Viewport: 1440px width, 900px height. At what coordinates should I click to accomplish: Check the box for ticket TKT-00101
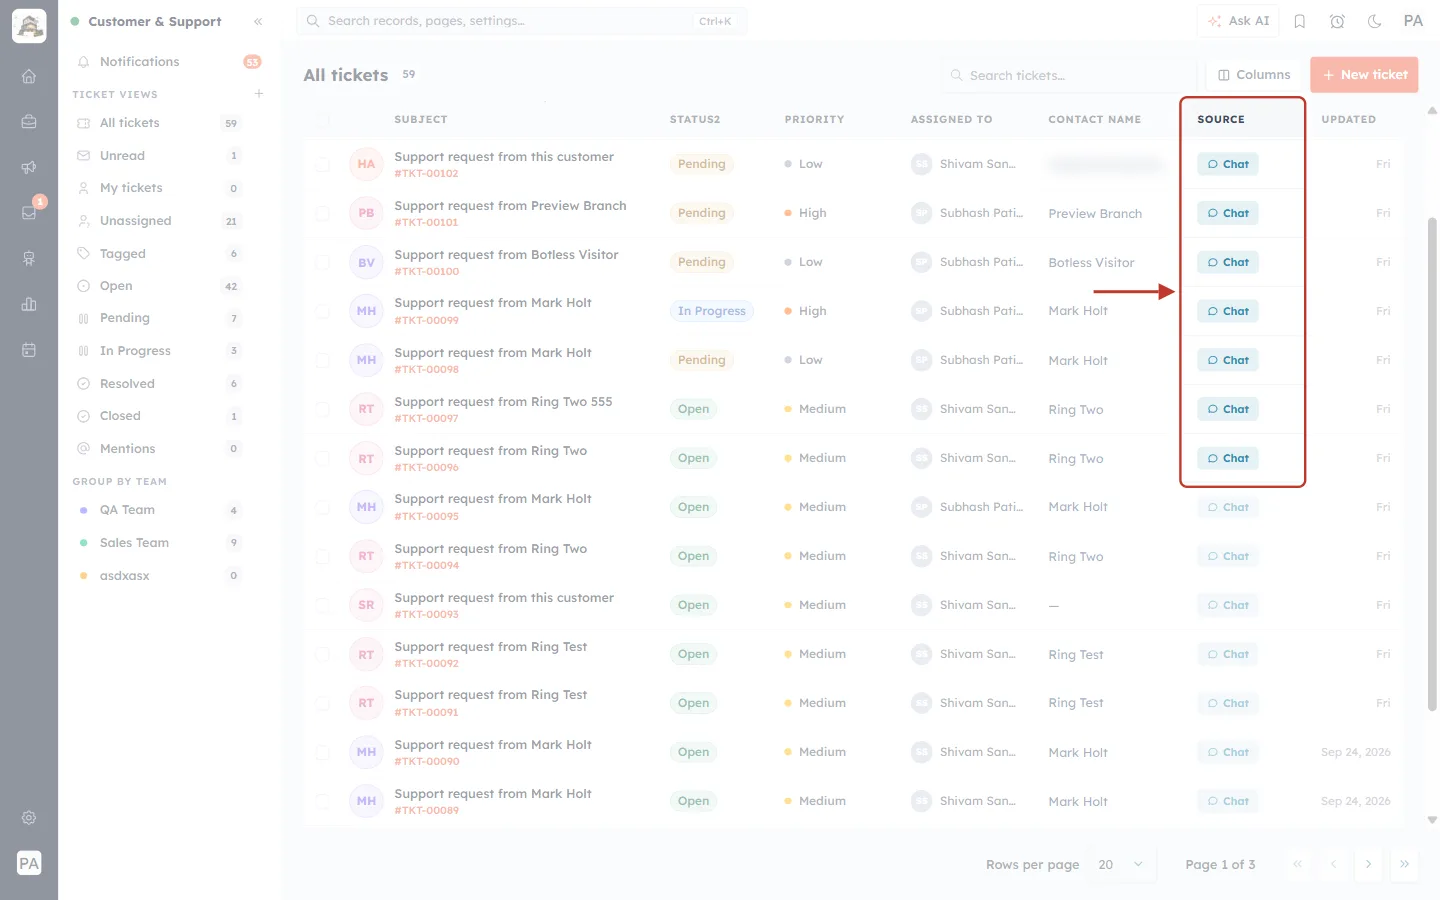(323, 213)
